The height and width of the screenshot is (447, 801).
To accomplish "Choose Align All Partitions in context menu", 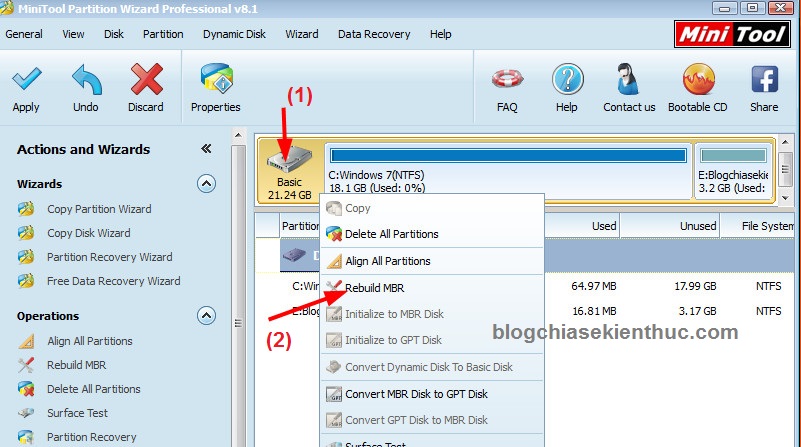I will click(432, 261).
